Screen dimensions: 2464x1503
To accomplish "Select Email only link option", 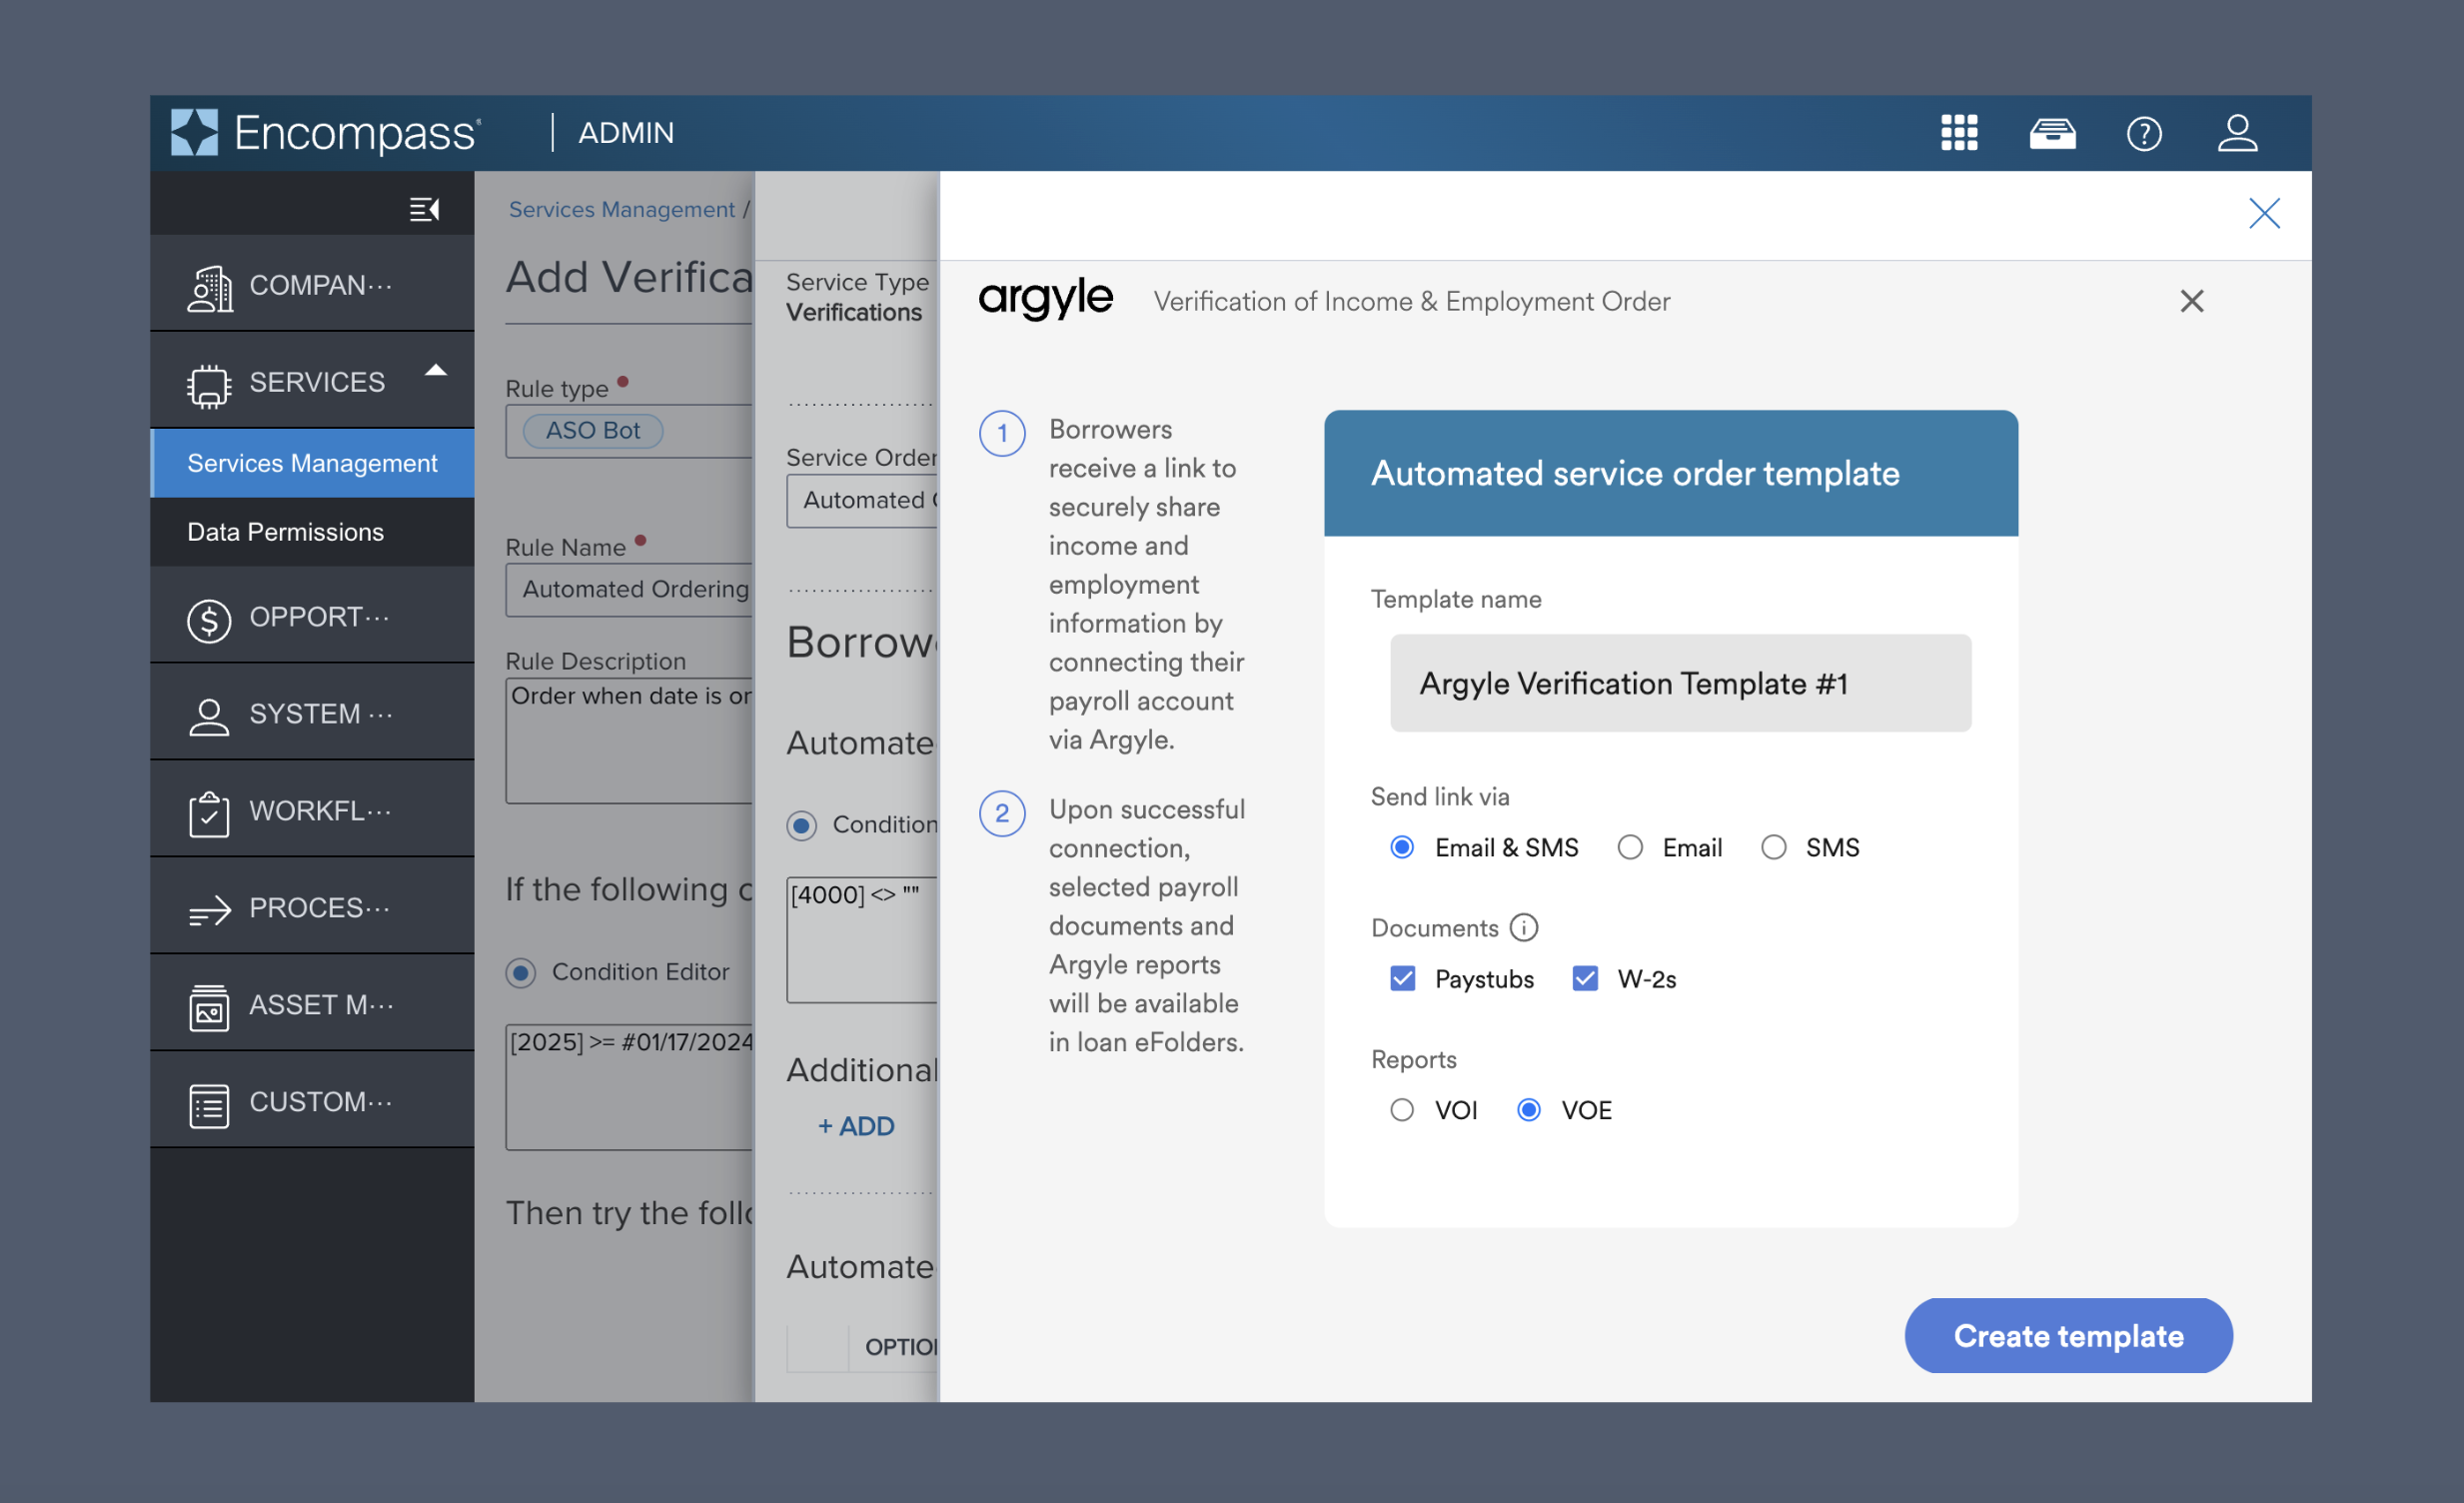I will pyautogui.click(x=1629, y=847).
